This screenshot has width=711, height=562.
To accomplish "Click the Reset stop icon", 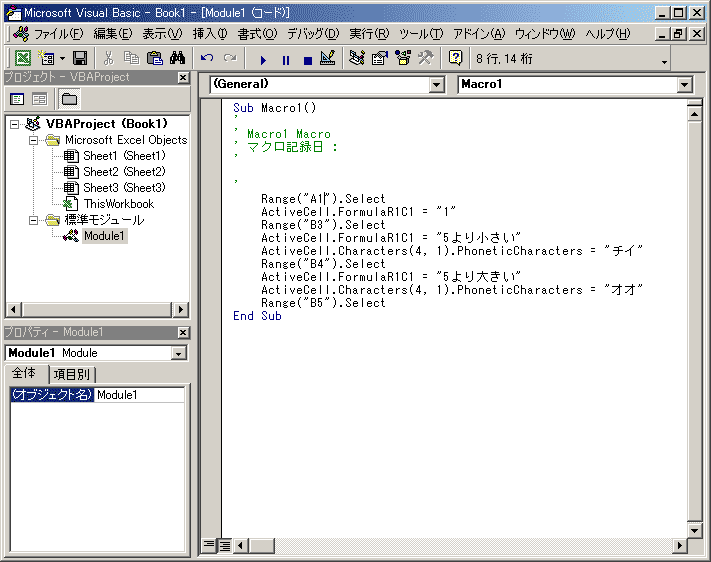I will [x=308, y=59].
